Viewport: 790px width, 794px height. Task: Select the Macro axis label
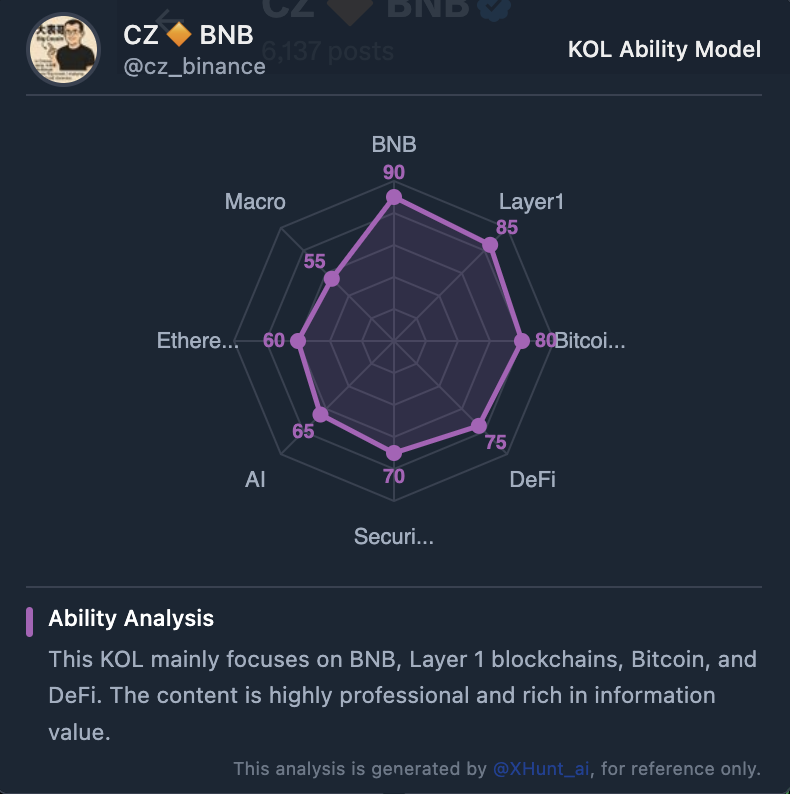click(x=255, y=202)
